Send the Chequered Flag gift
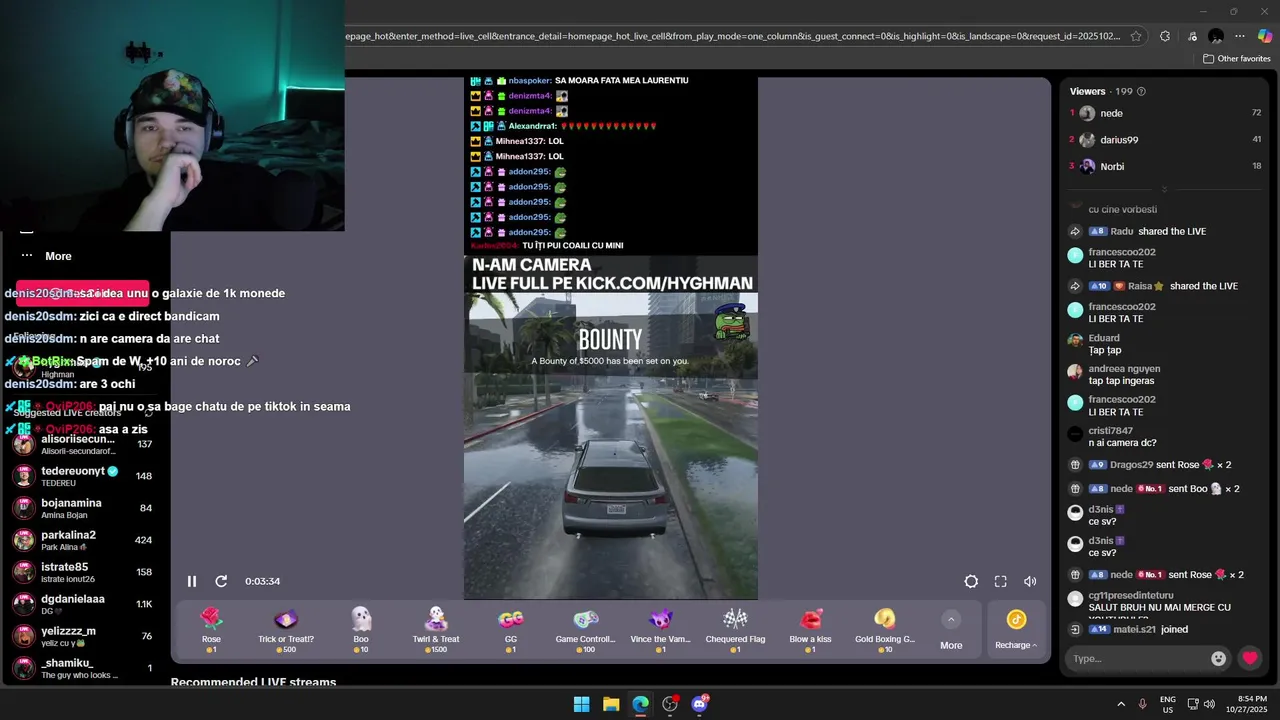 tap(735, 630)
